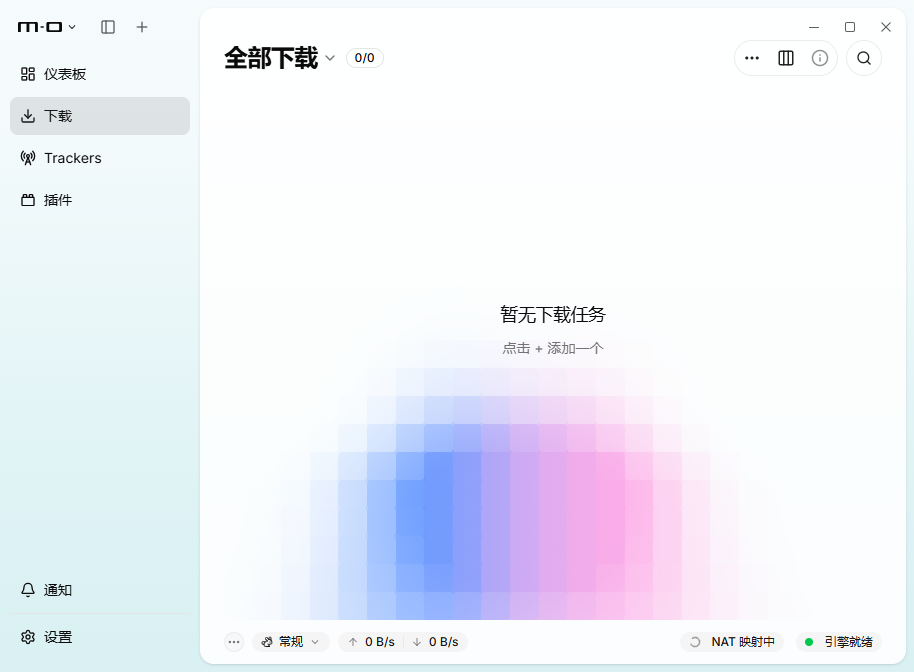
Task: Open 设置 settings
Action: (x=100, y=637)
